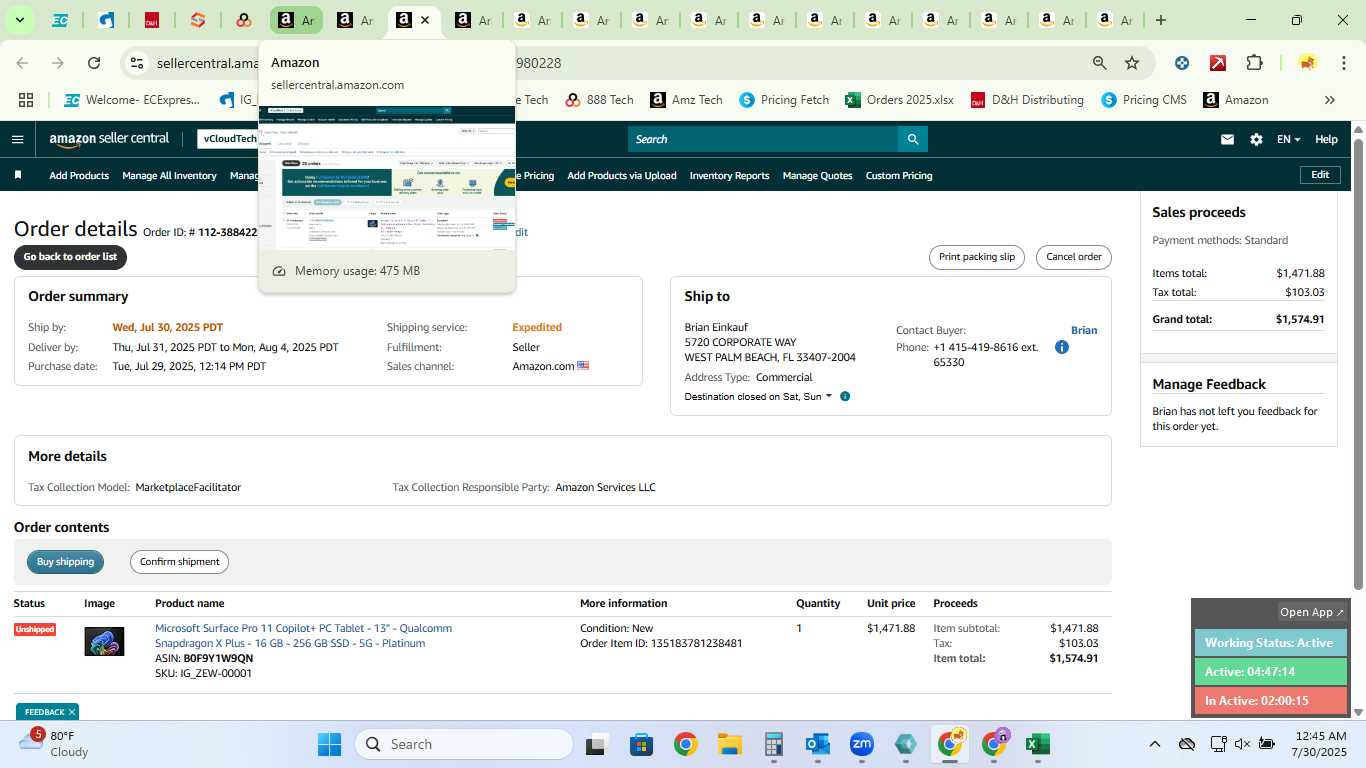Open the Seller Central settings gear
The height and width of the screenshot is (768, 1366).
pyautogui.click(x=1256, y=140)
